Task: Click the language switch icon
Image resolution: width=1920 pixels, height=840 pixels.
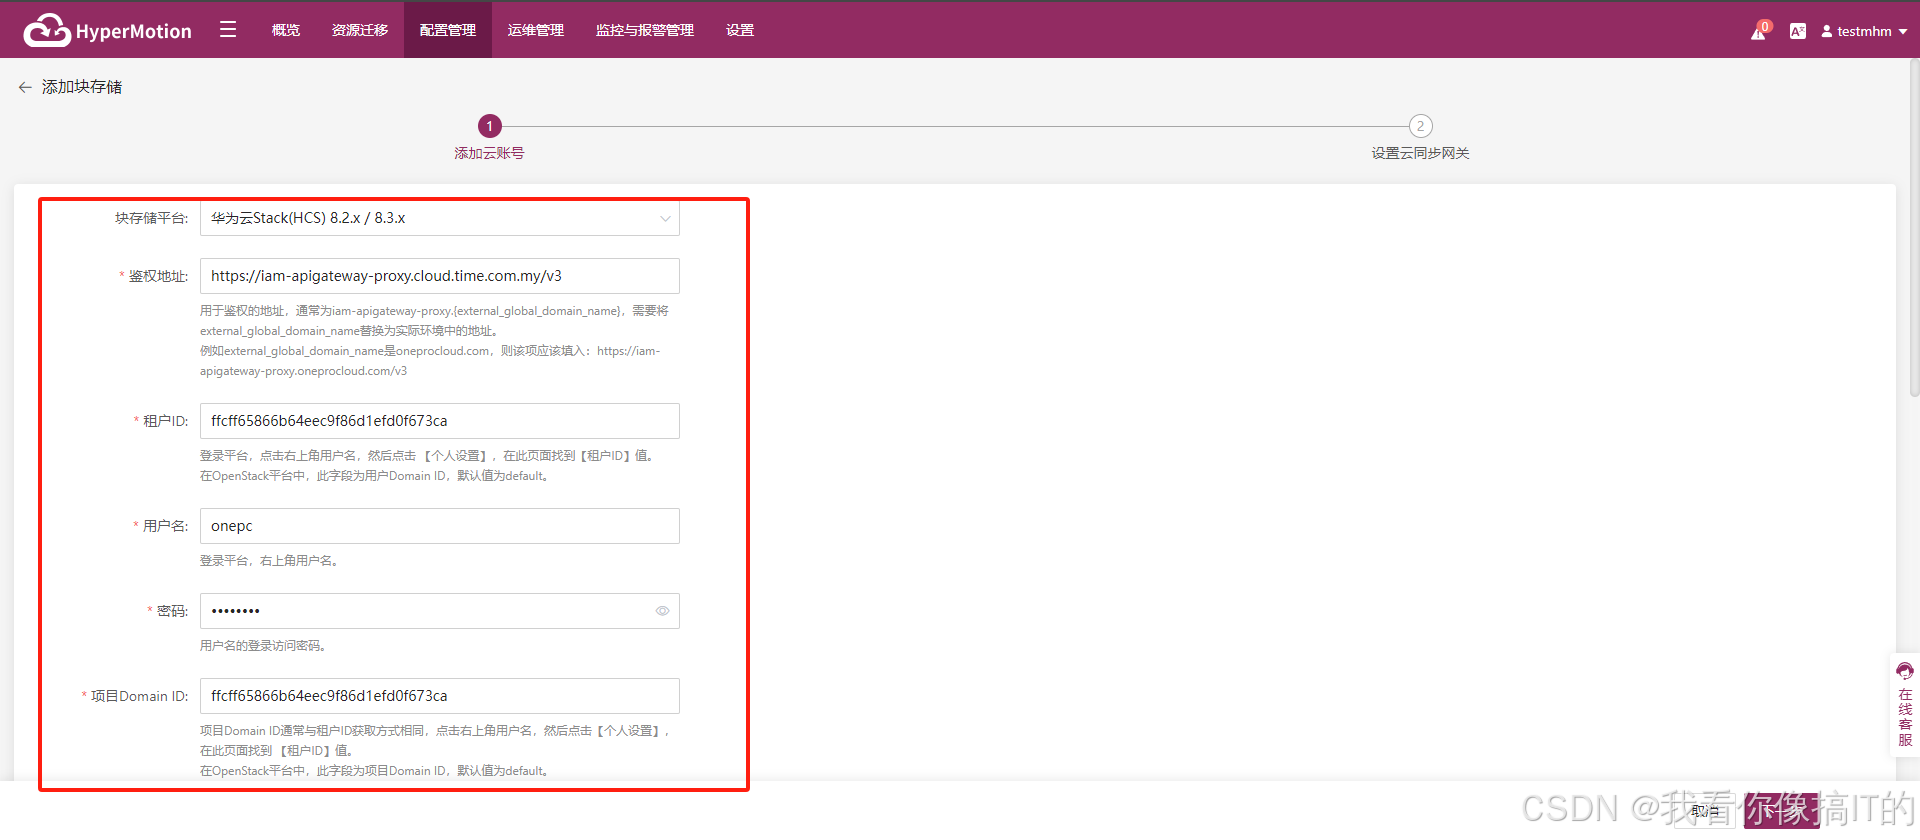Action: (x=1798, y=31)
